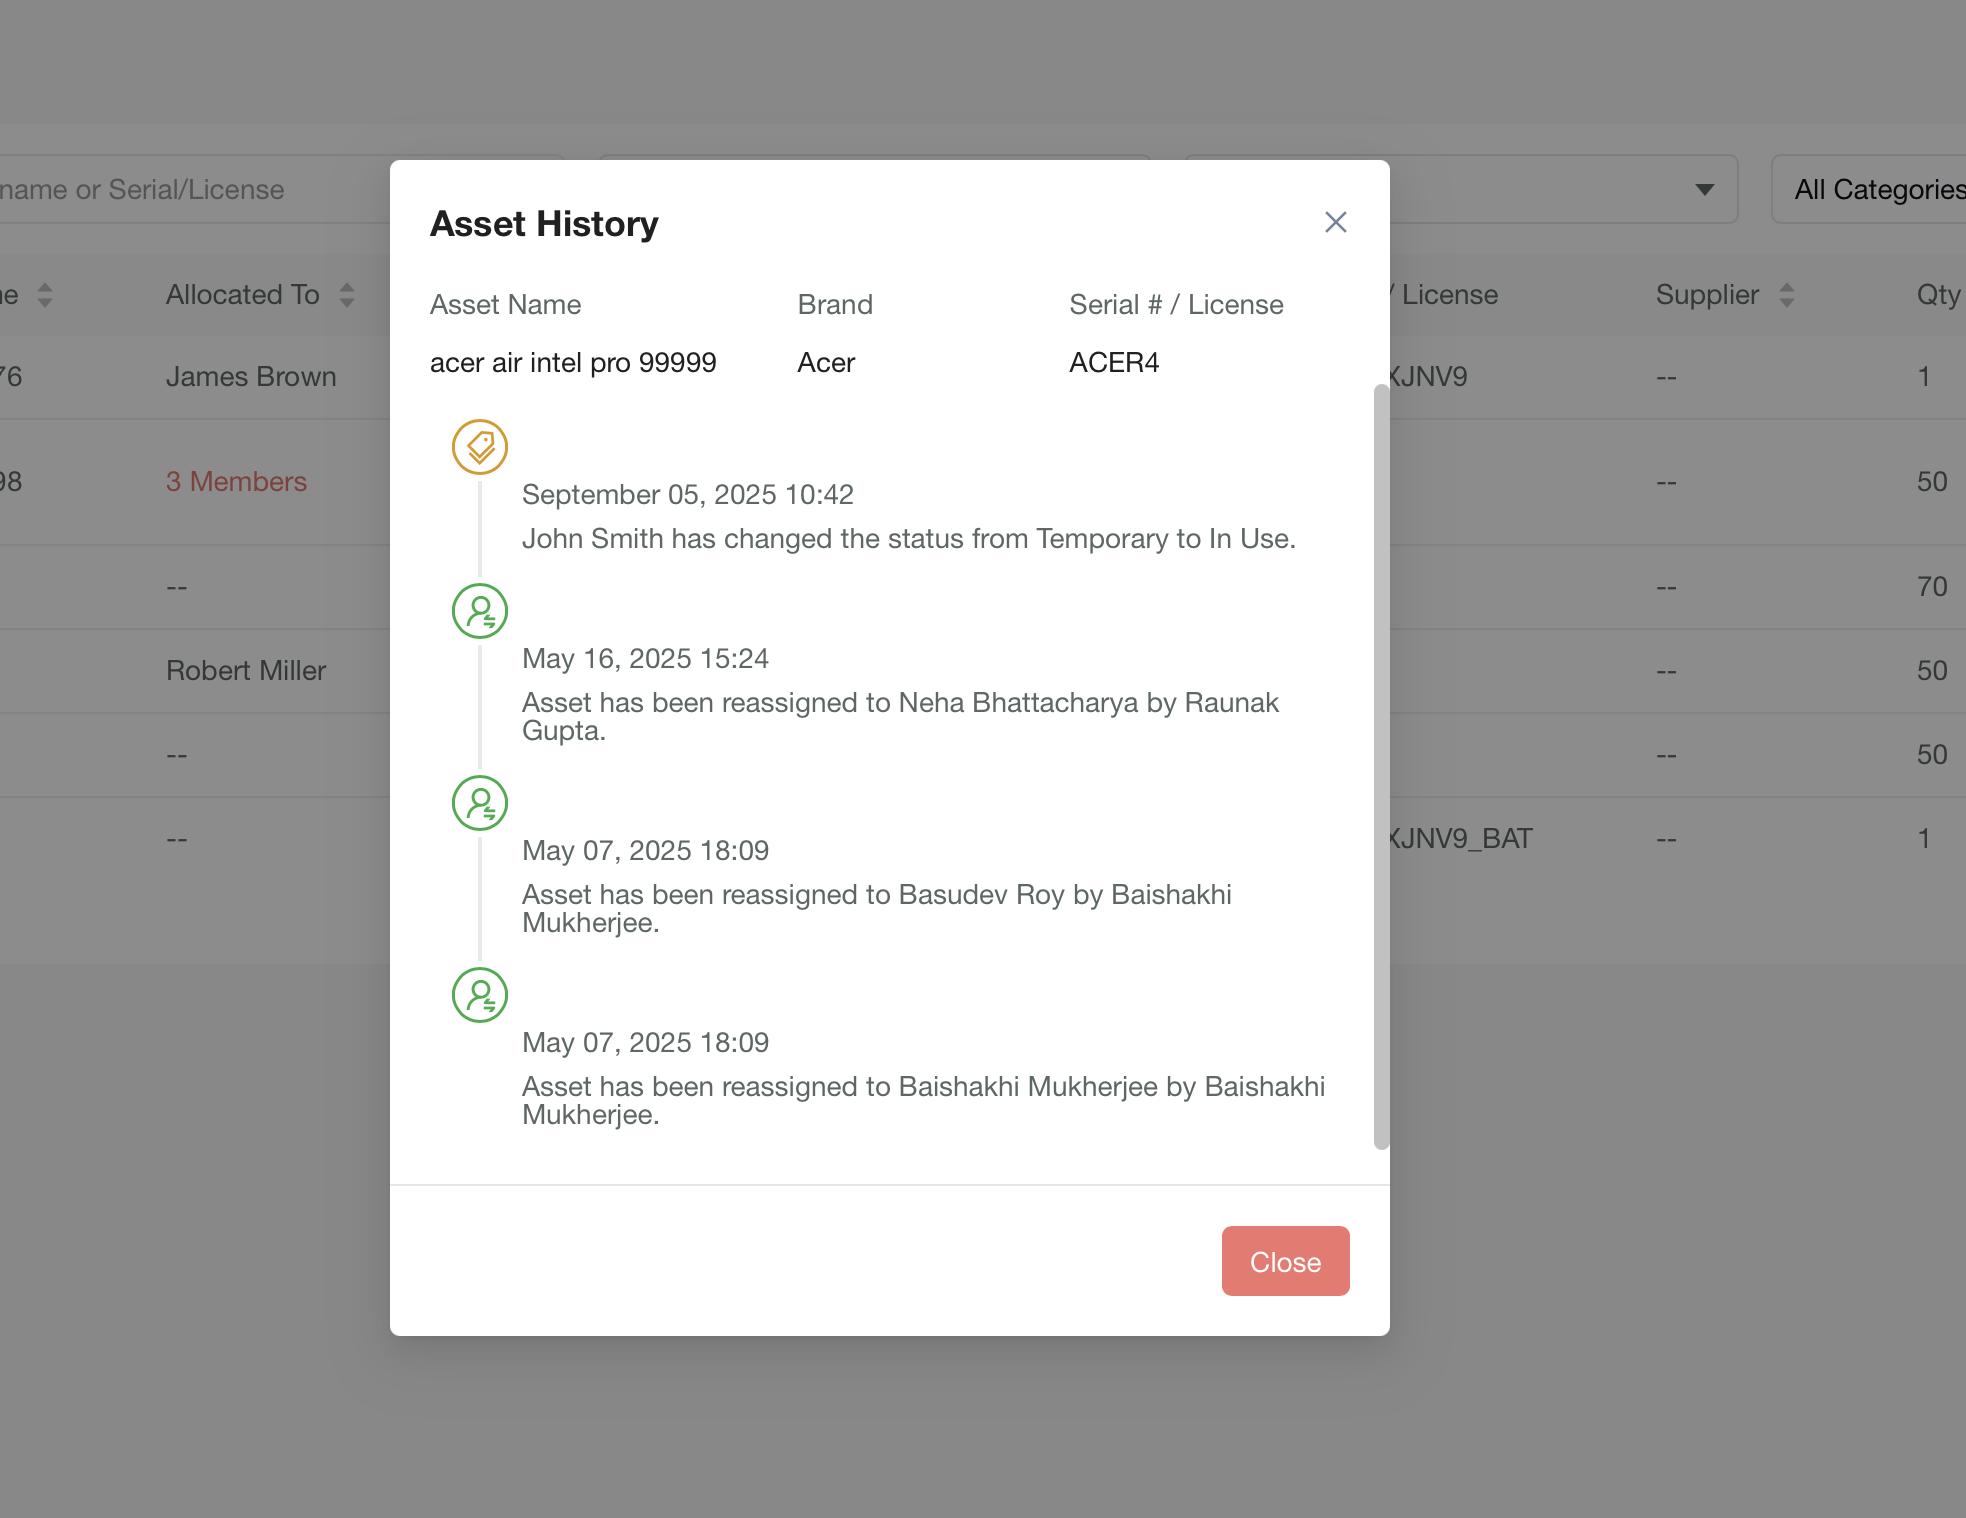The width and height of the screenshot is (1966, 1518).
Task: Click the status change tag icon
Action: [480, 447]
